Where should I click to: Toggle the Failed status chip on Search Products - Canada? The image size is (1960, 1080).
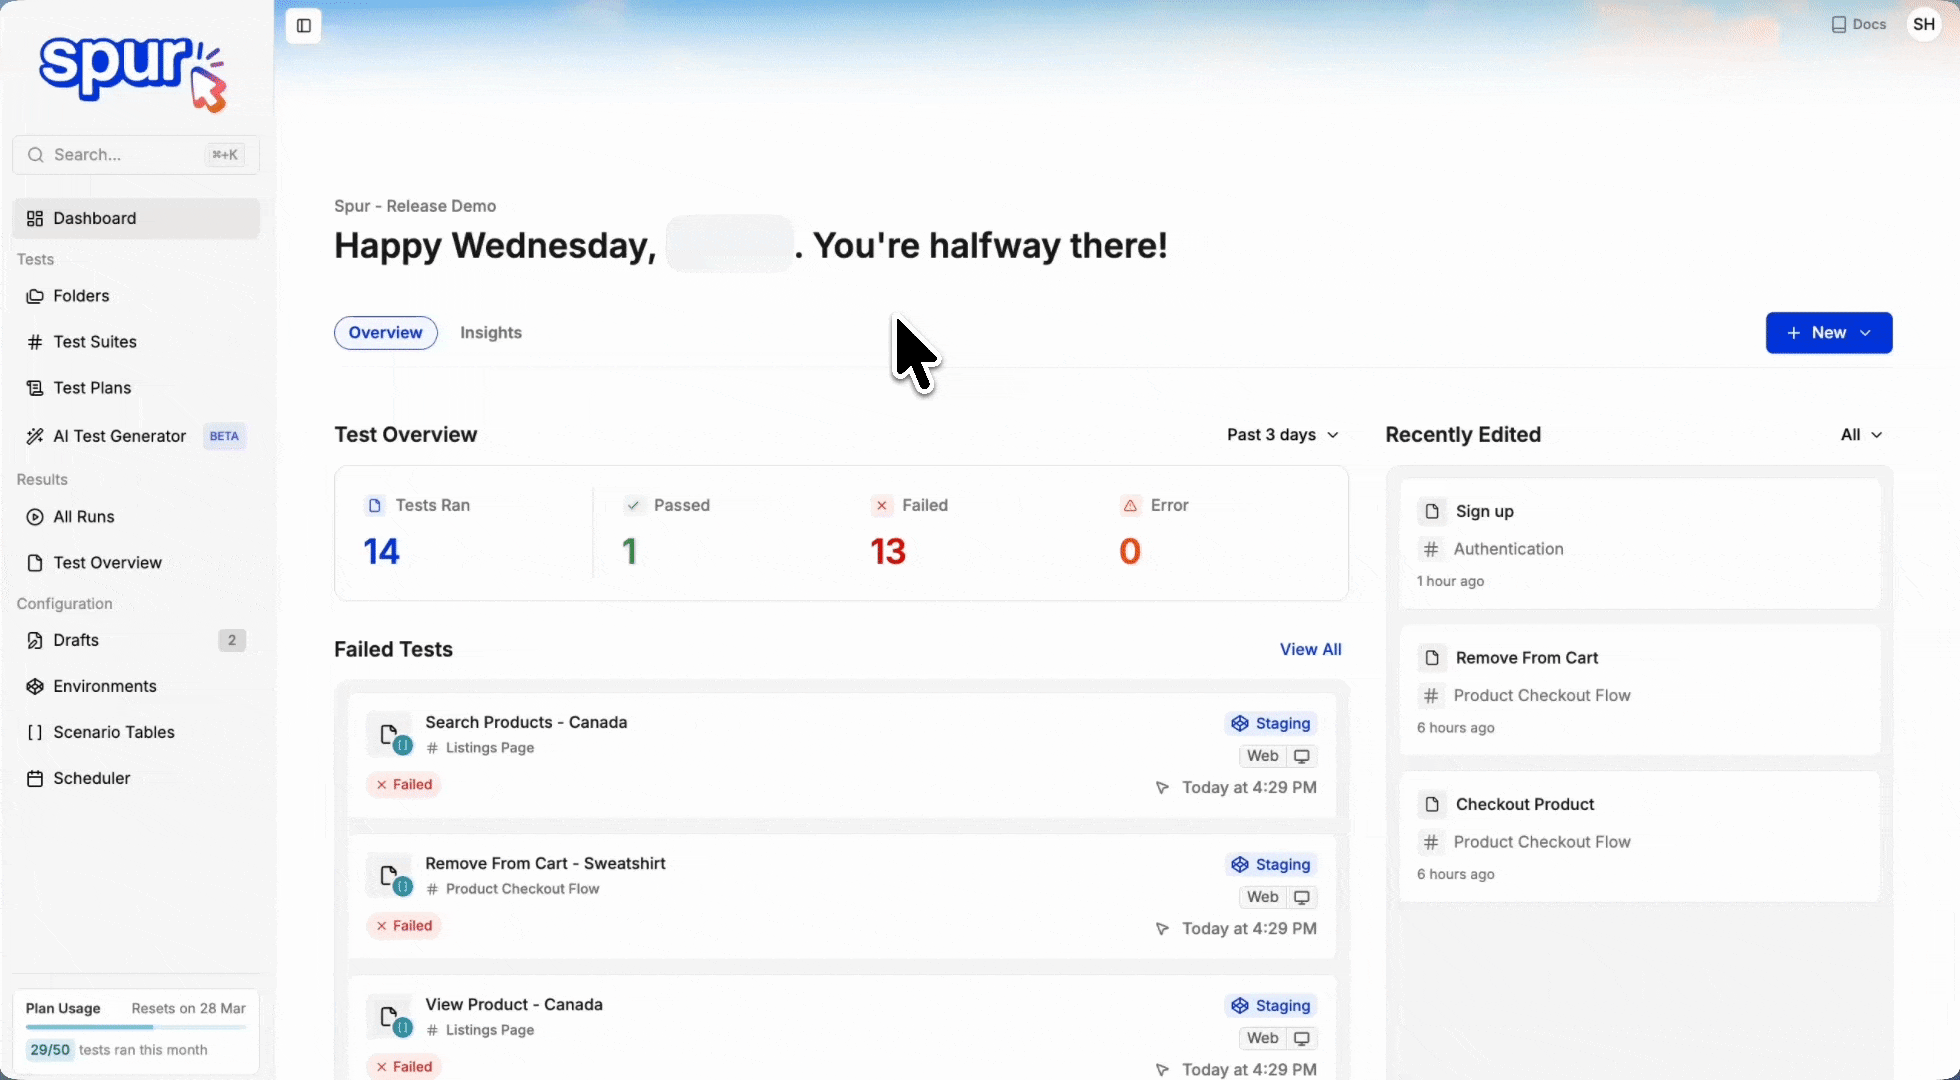(404, 784)
